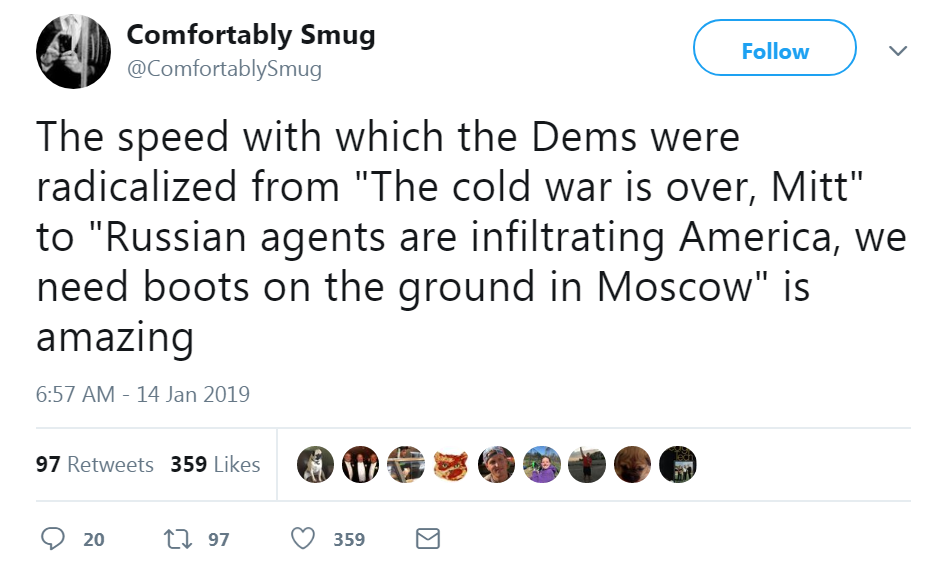
Task: Open the orange cat liker avatar
Action: [451, 464]
